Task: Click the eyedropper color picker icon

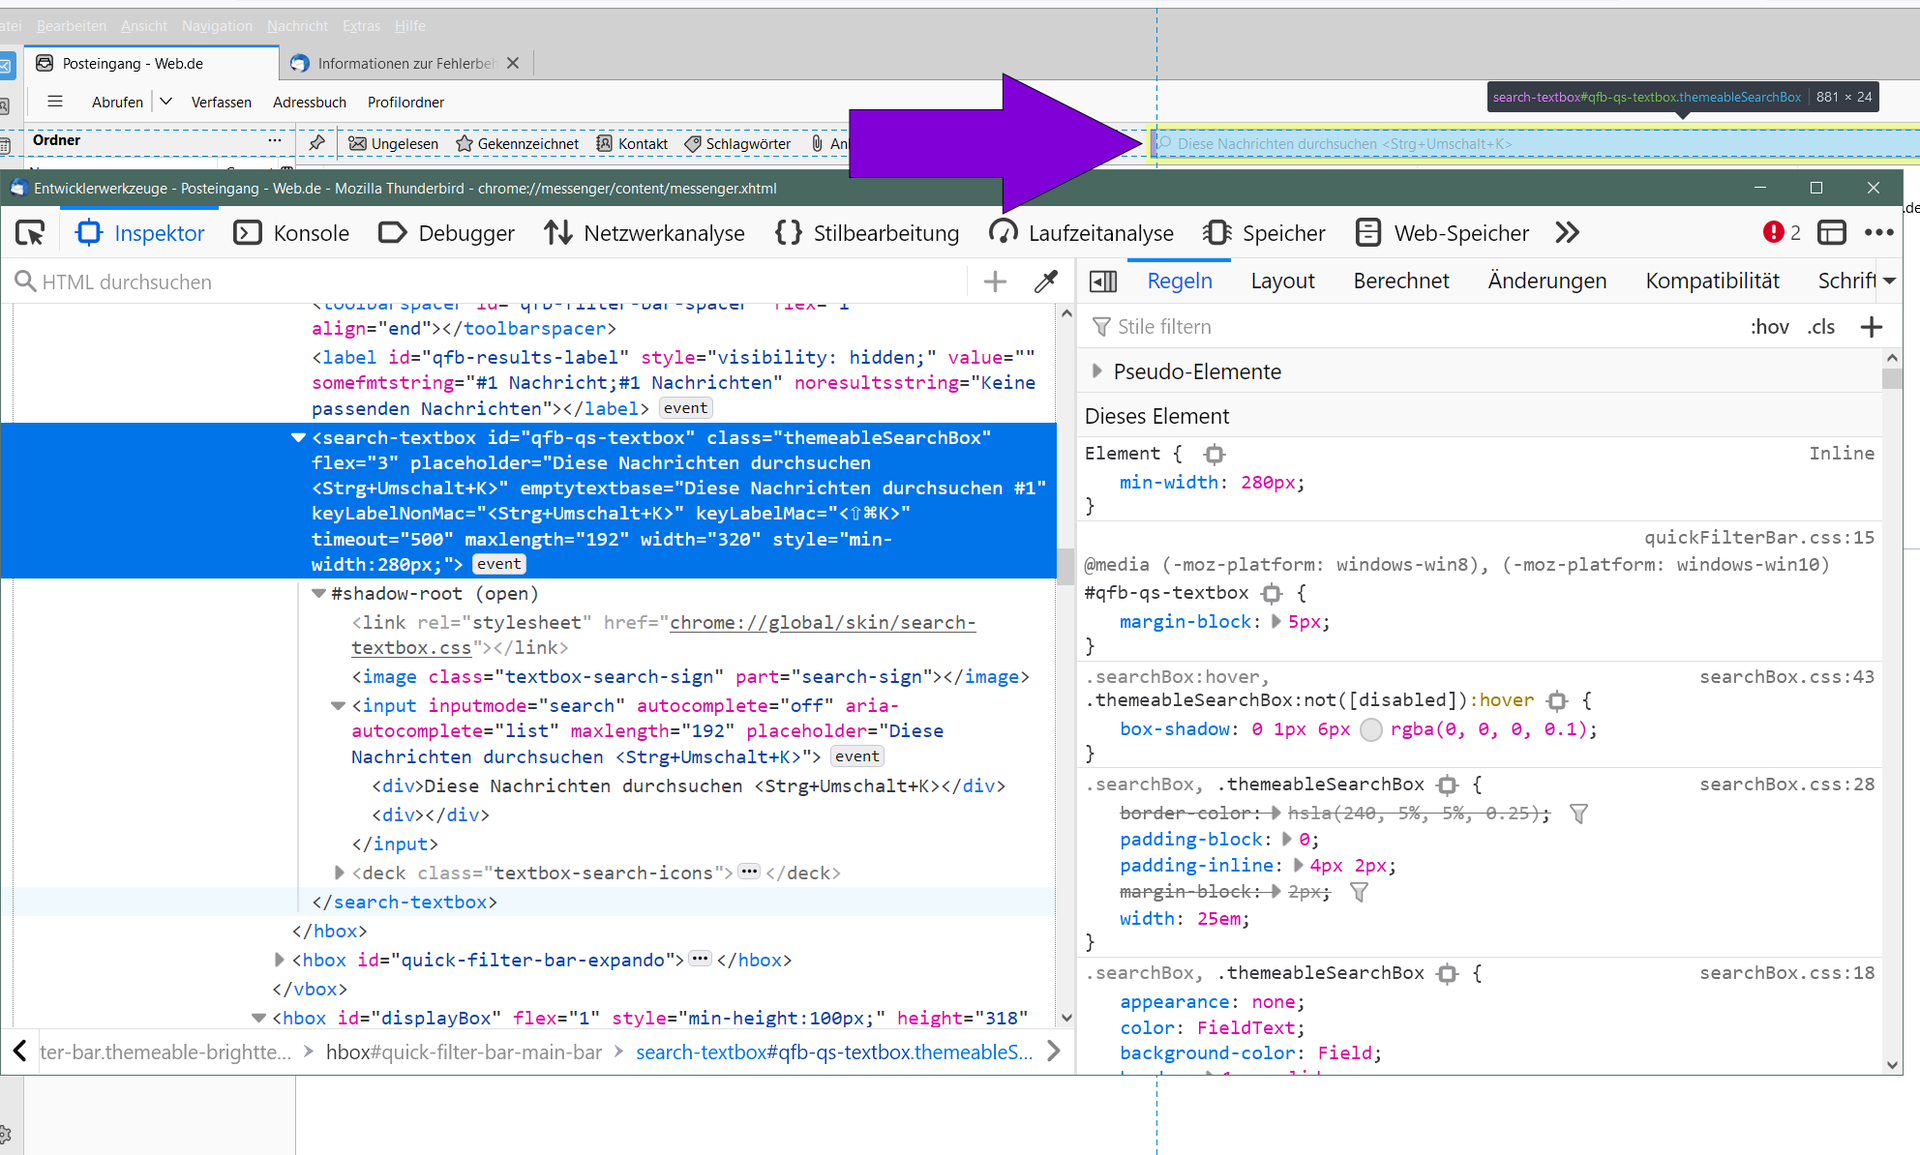Action: click(x=1046, y=282)
